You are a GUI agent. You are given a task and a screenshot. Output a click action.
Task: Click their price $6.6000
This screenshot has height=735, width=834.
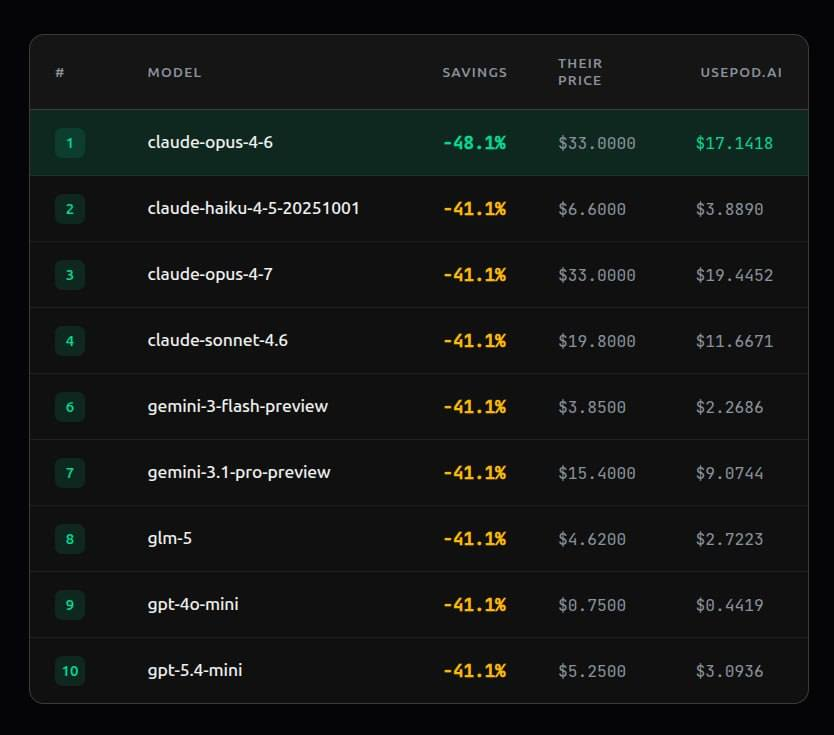592,209
